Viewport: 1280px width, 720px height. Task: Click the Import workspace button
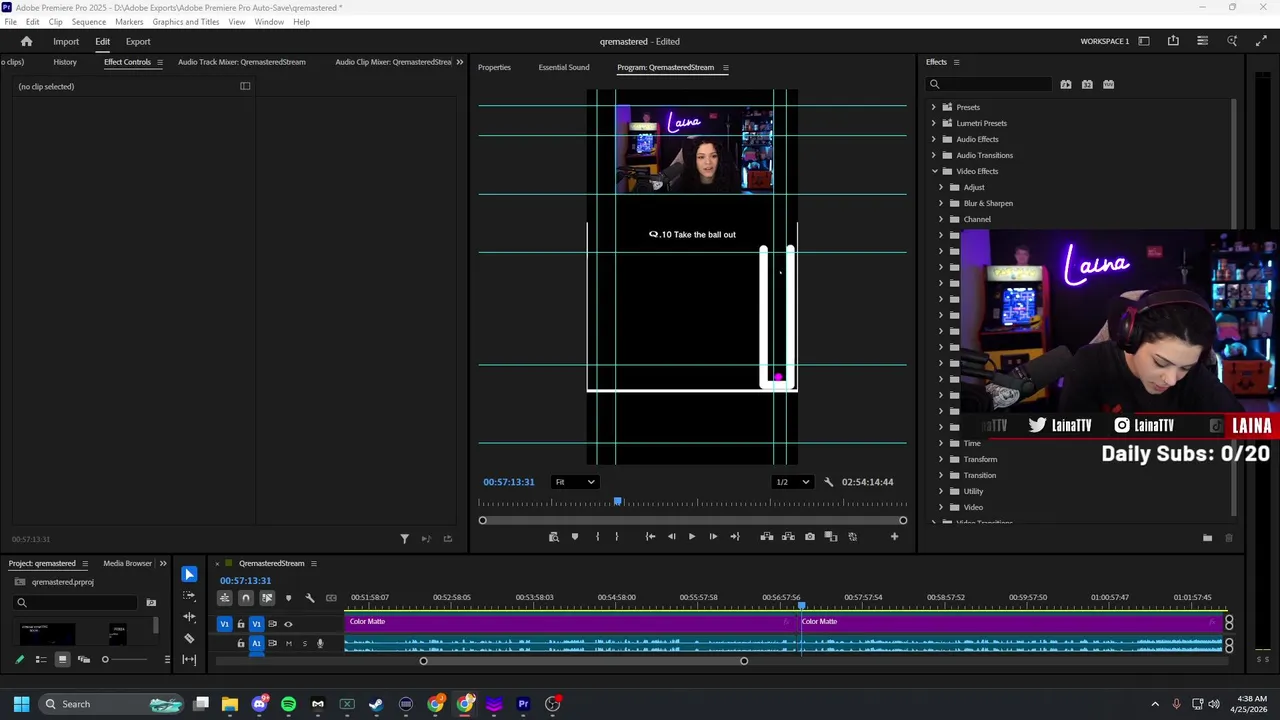click(x=66, y=41)
